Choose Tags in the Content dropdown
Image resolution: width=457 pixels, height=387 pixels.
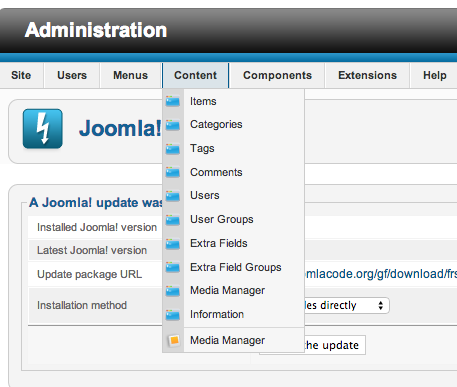[233, 148]
